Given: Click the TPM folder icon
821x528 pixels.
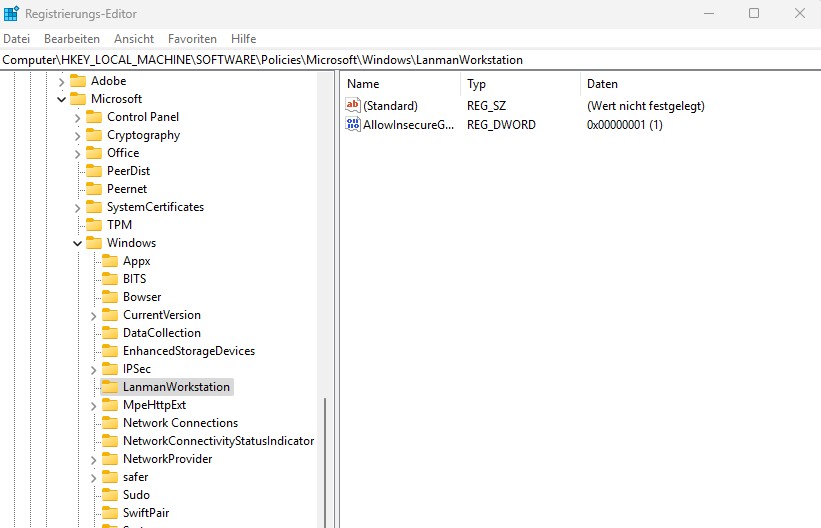Looking at the screenshot, I should 94,225.
